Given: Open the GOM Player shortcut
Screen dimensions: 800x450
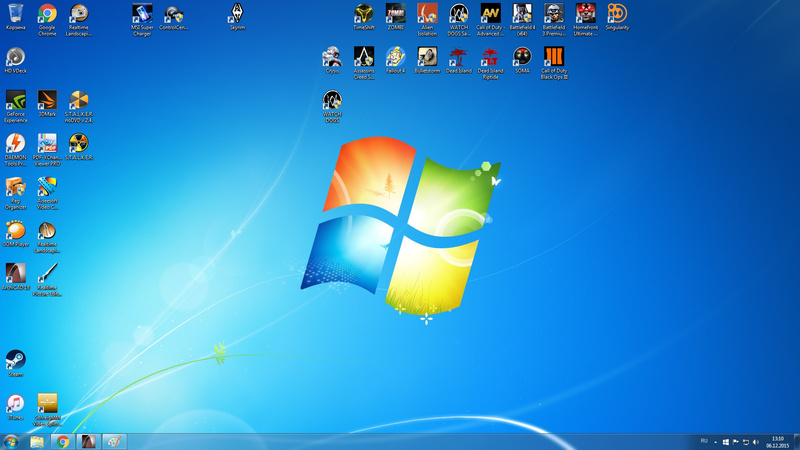Looking at the screenshot, I should click(x=15, y=231).
